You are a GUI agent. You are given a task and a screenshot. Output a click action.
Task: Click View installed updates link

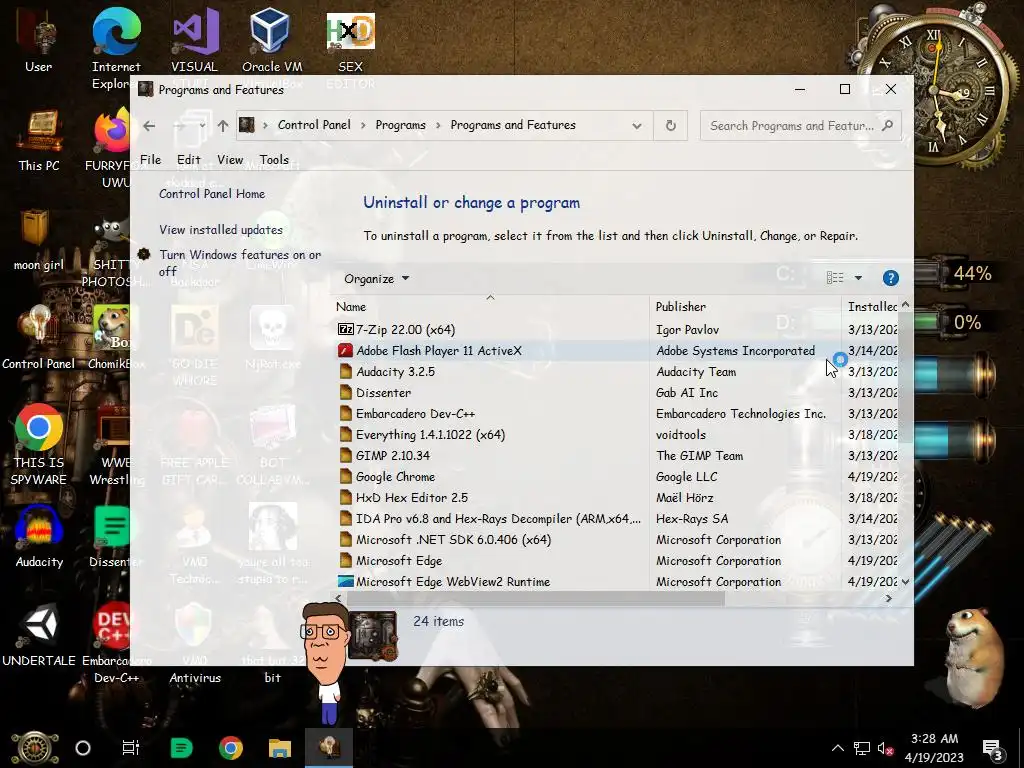pos(221,230)
